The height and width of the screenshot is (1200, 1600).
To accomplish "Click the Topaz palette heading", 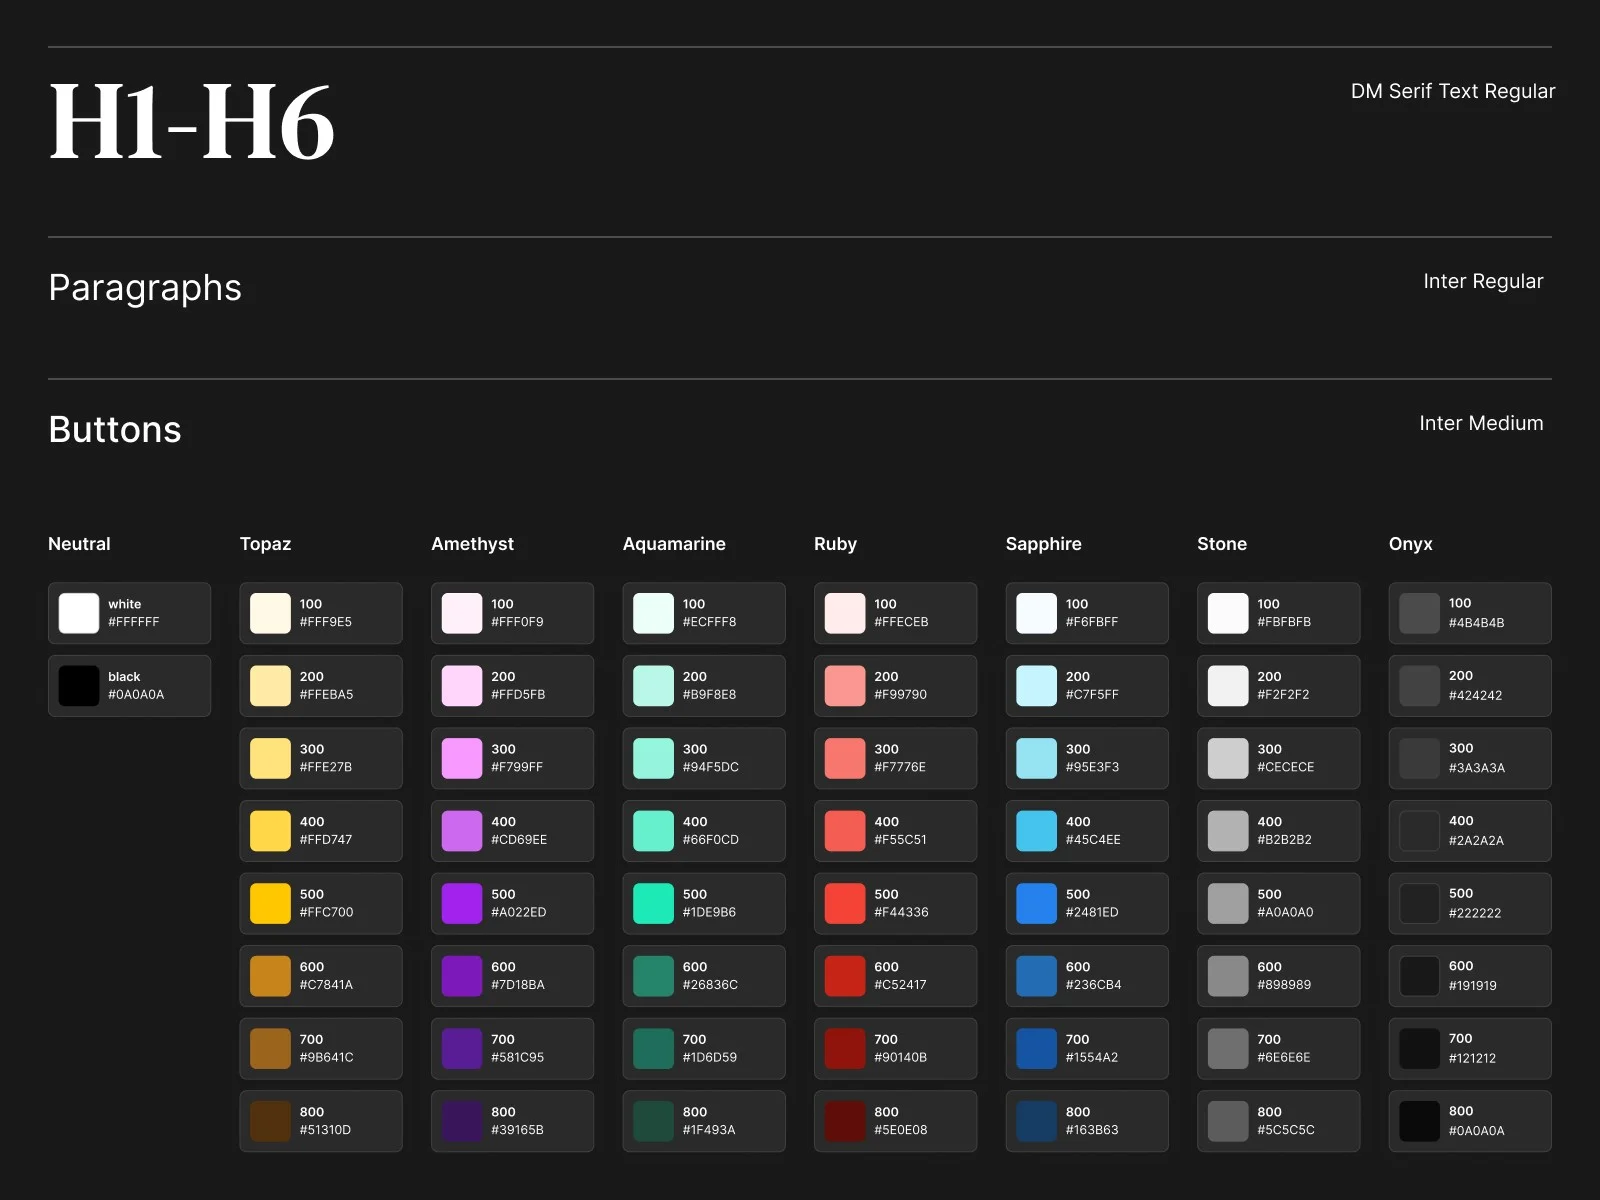I will (x=265, y=544).
